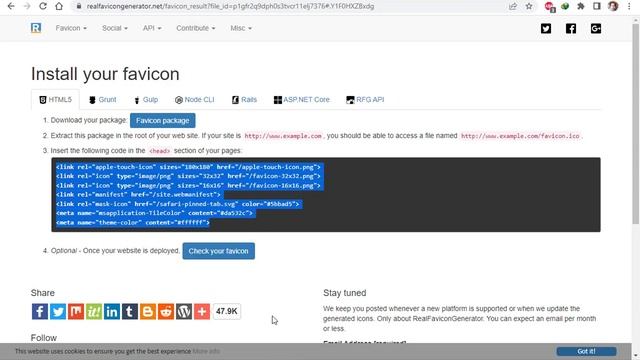Click the browser address bar URL
Viewport: 640px width, 360px height.
pos(230,6)
